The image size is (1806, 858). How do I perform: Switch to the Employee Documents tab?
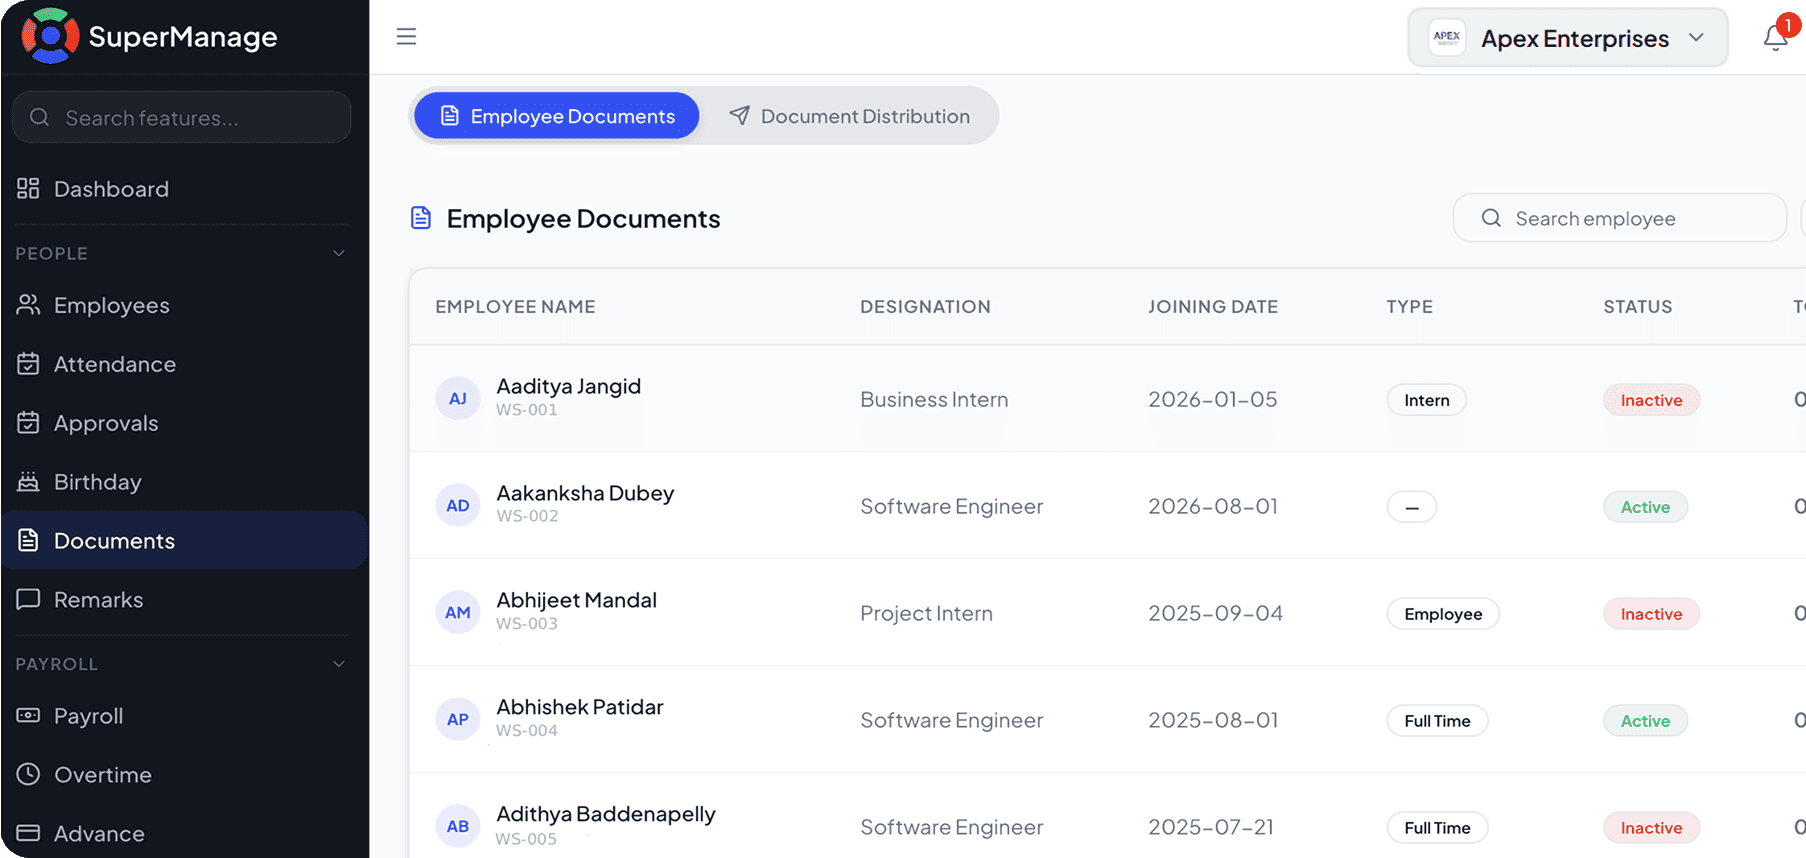[x=556, y=116]
